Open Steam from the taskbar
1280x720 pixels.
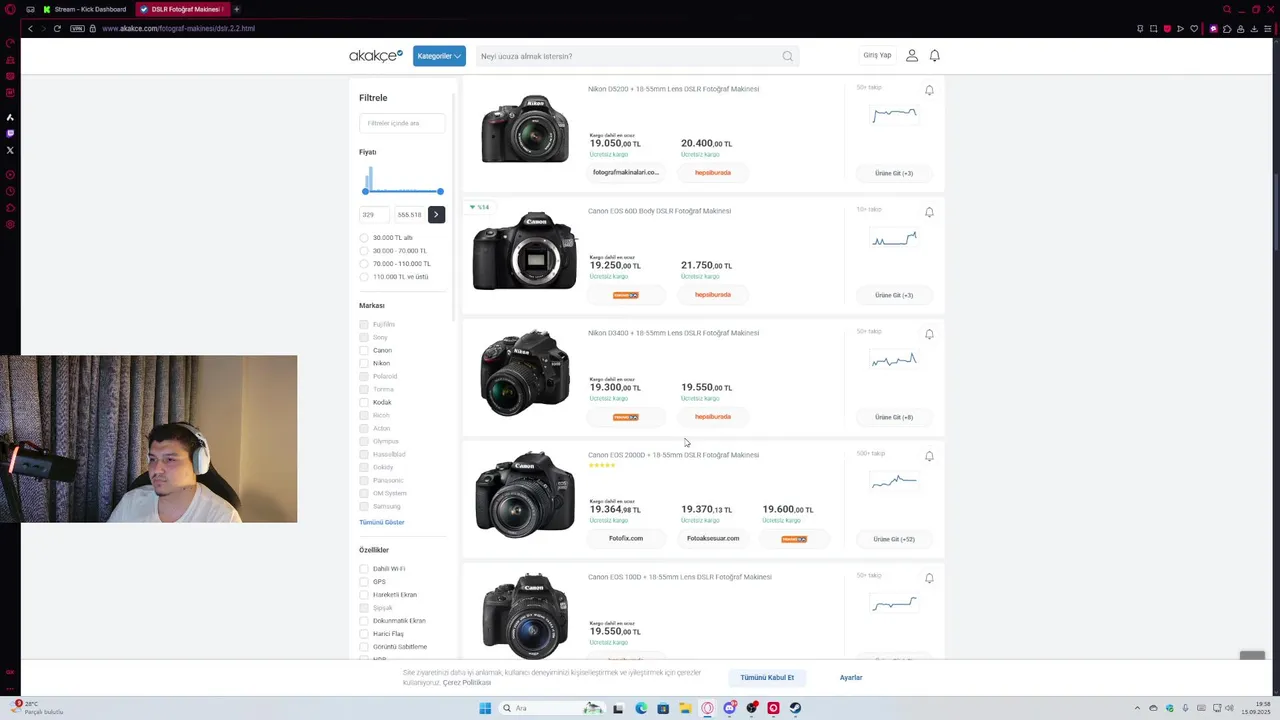[796, 708]
